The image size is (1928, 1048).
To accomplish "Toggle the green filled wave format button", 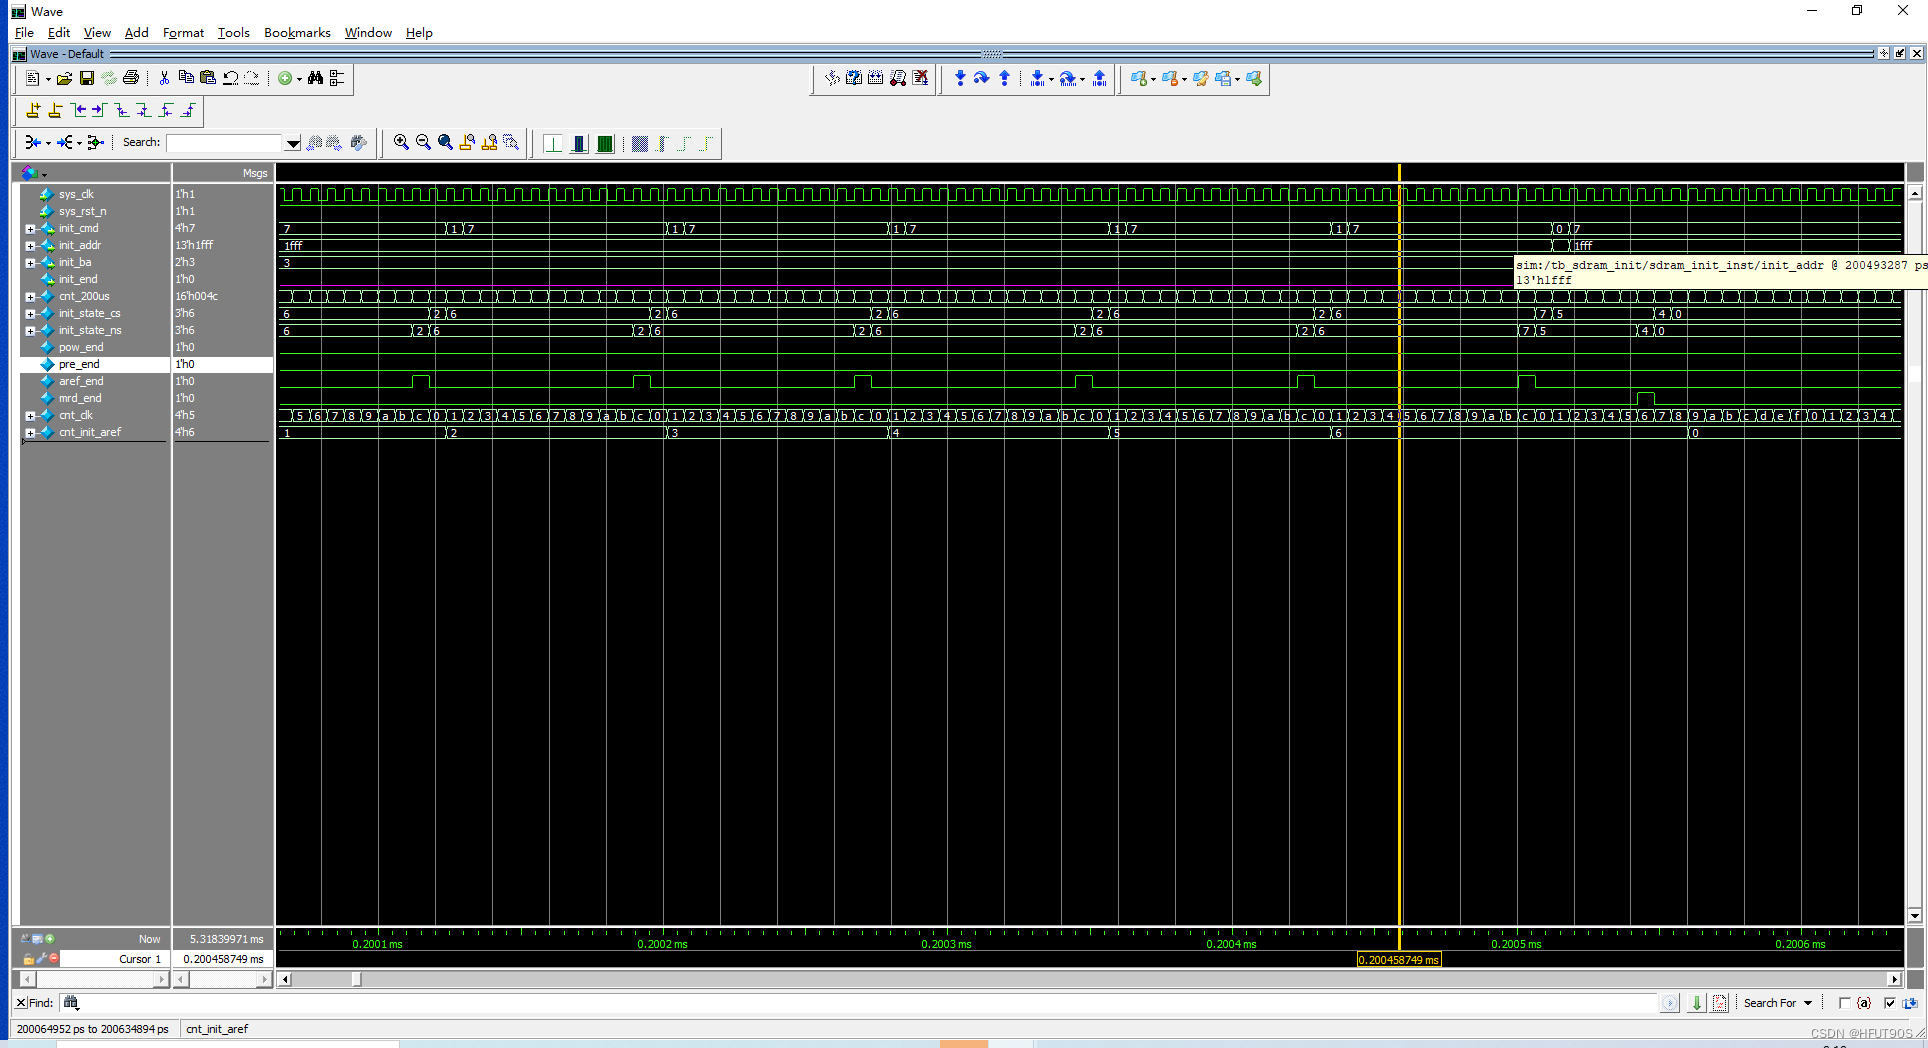I will [x=605, y=144].
